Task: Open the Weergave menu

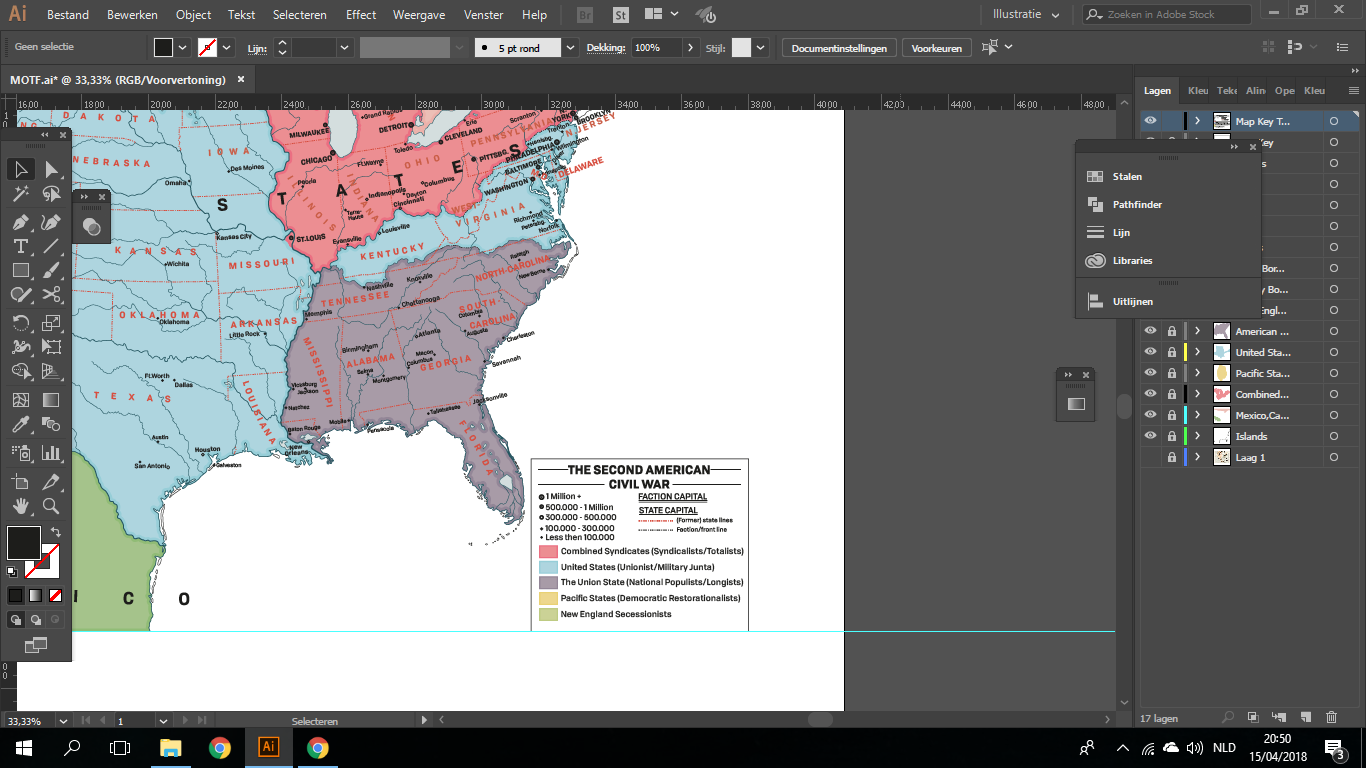Action: (x=420, y=14)
